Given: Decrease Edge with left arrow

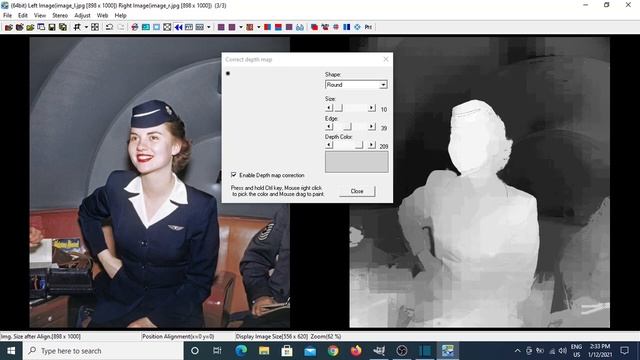Looking at the screenshot, I should pyautogui.click(x=329, y=127).
